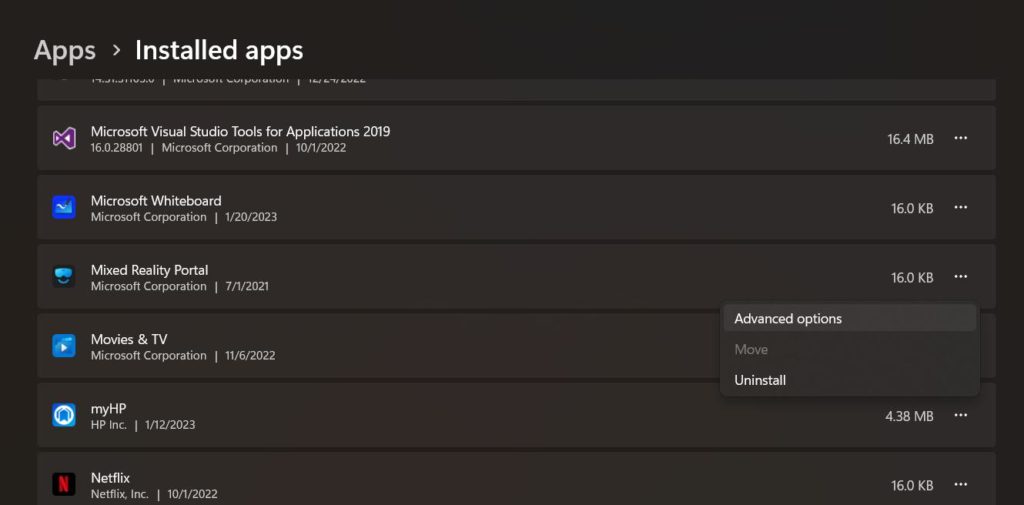The height and width of the screenshot is (505, 1024).
Task: Select the Microsoft Whiteboard list row title
Action: point(156,201)
